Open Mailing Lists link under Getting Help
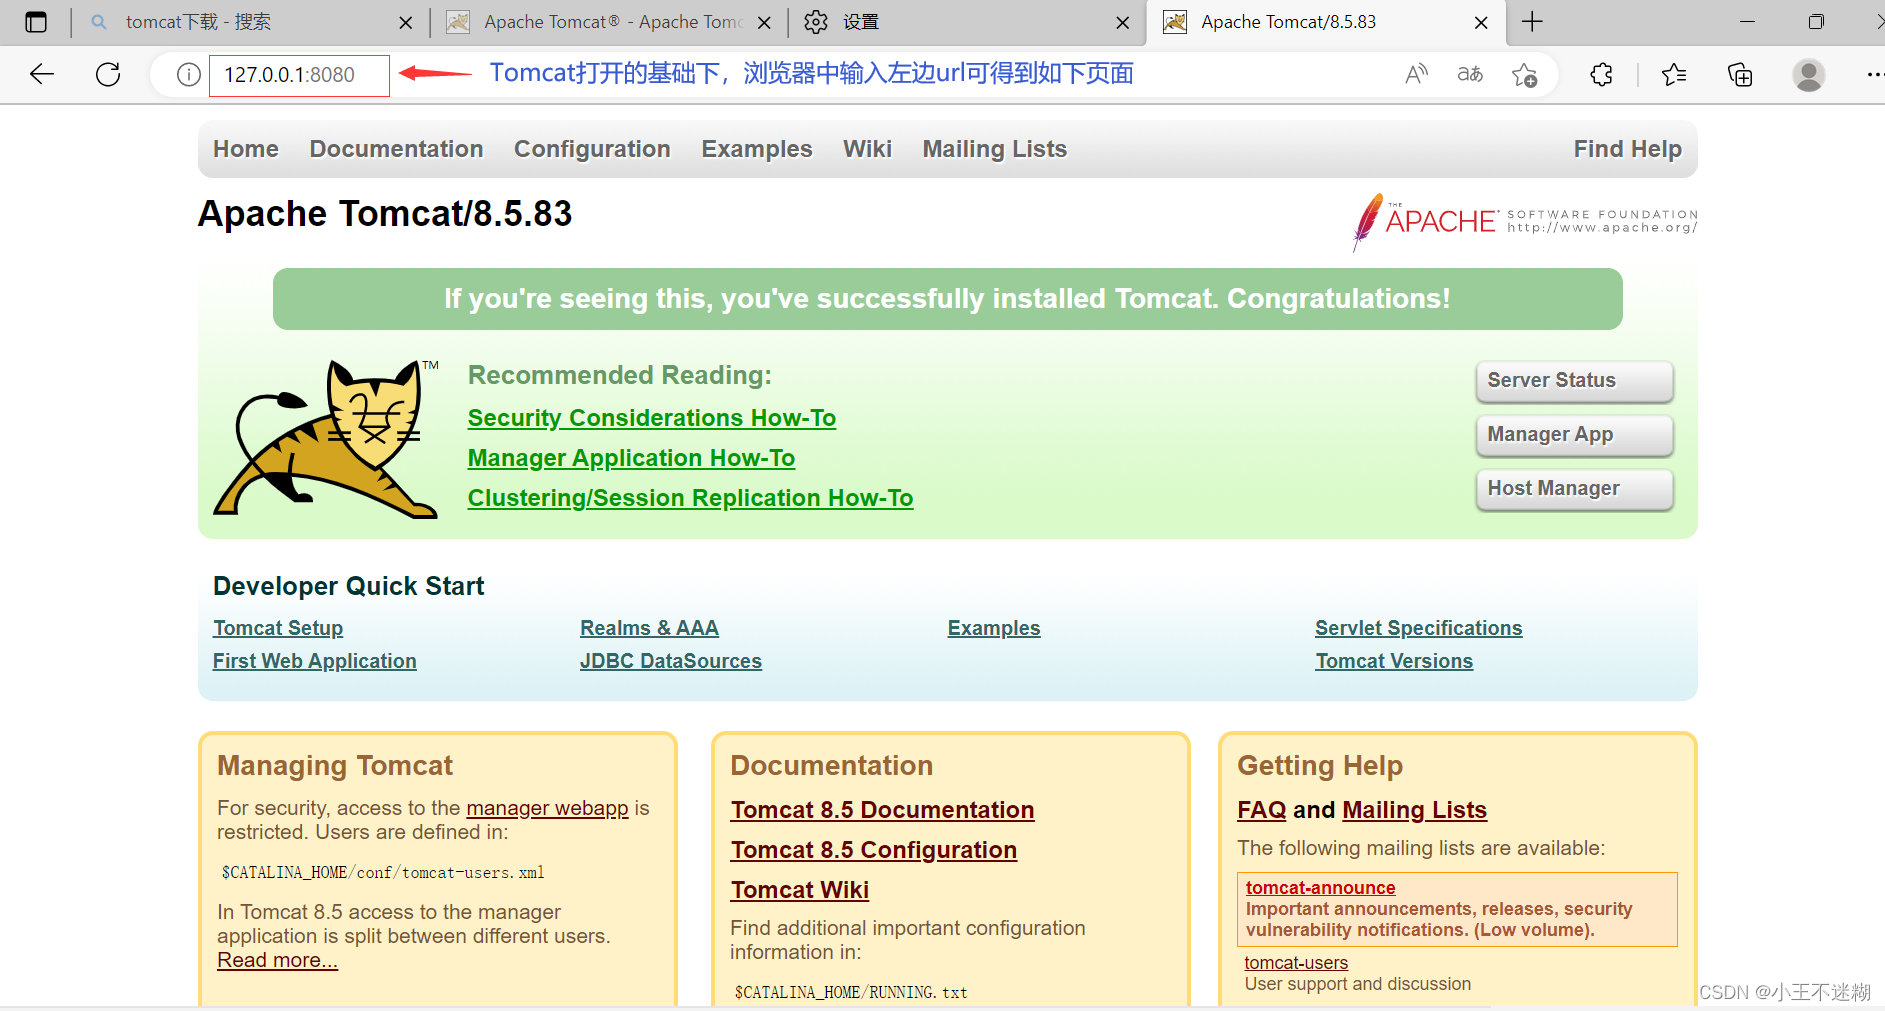 tap(1415, 810)
